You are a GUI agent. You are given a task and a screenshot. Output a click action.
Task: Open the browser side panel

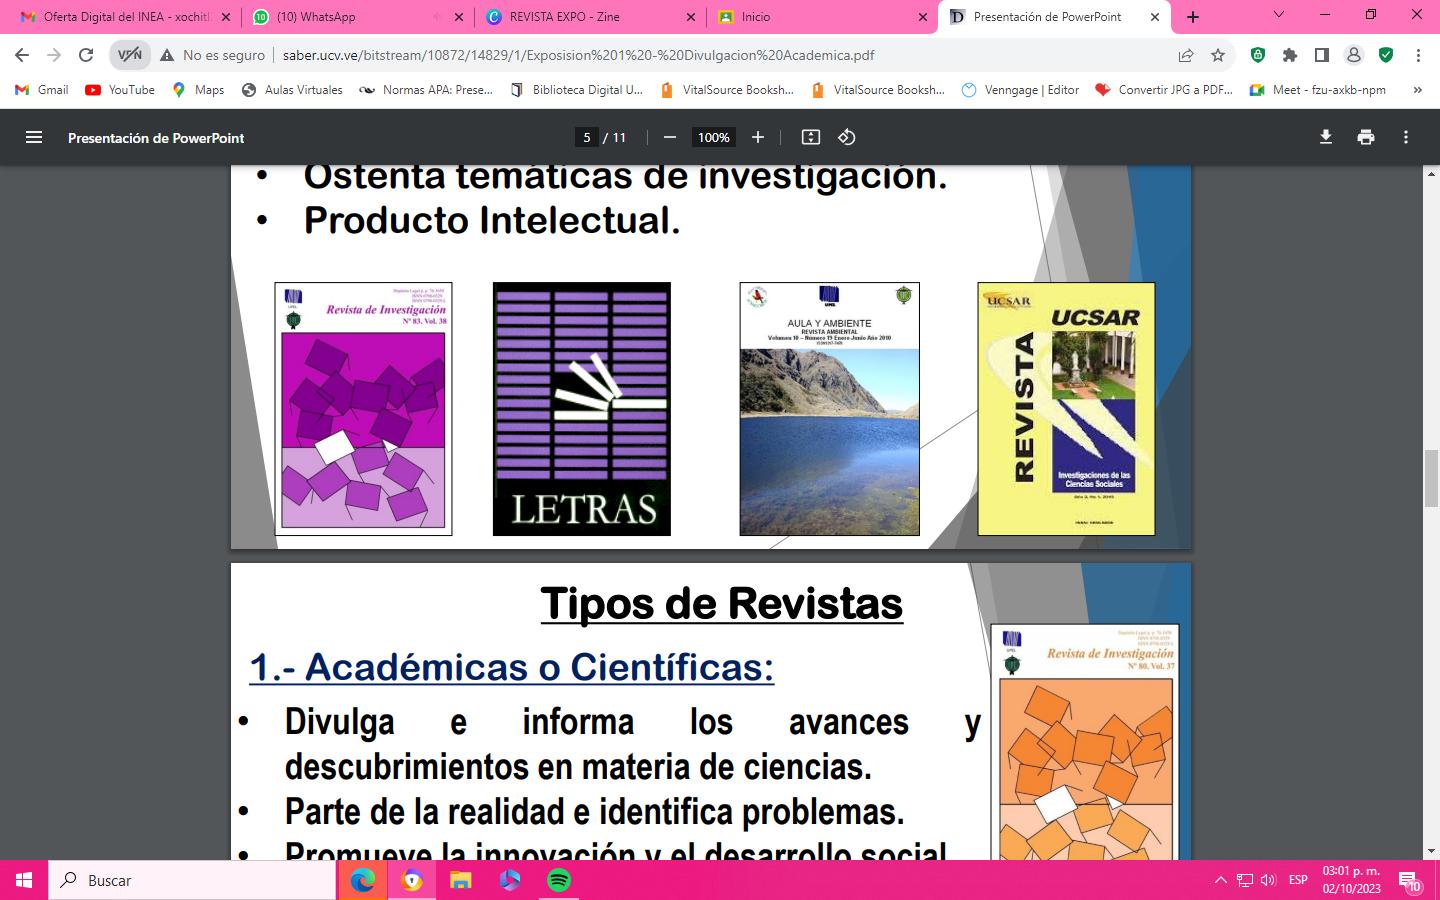(x=1322, y=55)
